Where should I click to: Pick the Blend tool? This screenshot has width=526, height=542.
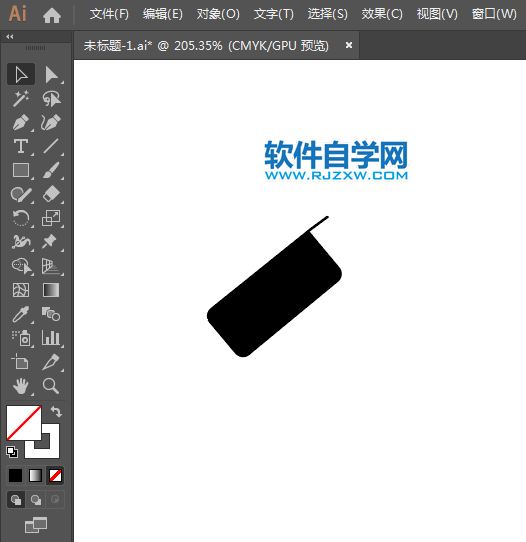click(51, 314)
